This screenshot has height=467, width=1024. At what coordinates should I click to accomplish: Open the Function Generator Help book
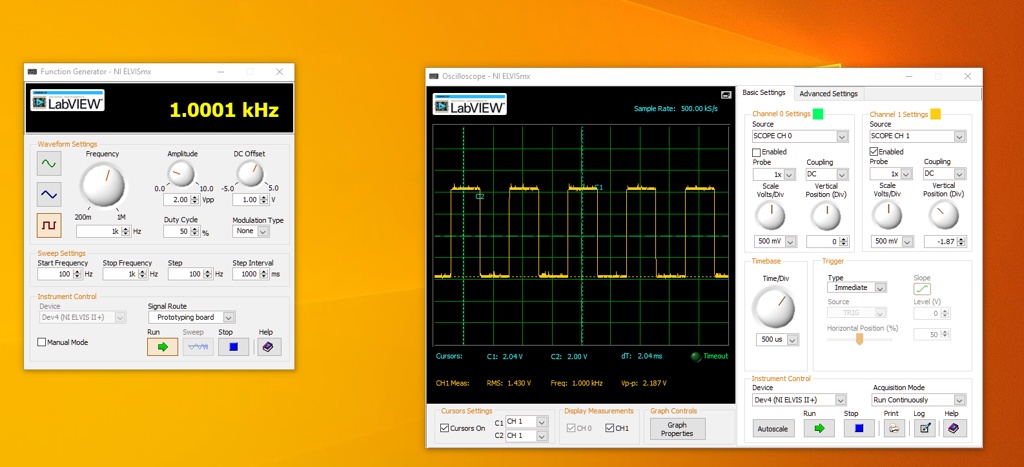click(266, 347)
